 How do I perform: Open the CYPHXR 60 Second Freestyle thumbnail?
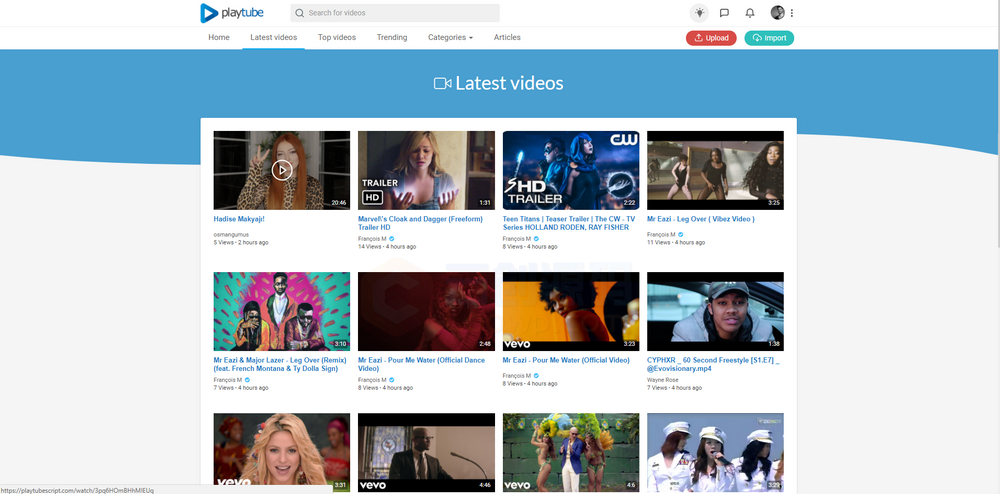point(715,312)
